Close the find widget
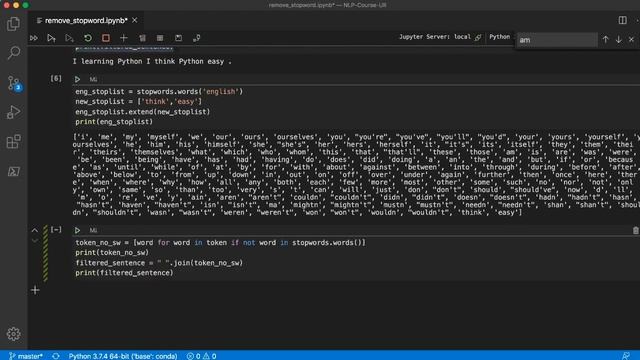640x360 pixels. click(631, 40)
